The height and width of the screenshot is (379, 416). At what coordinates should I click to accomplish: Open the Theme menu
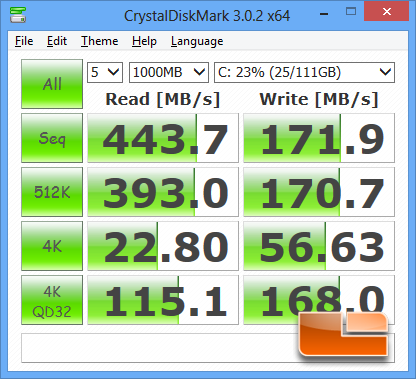click(x=100, y=41)
